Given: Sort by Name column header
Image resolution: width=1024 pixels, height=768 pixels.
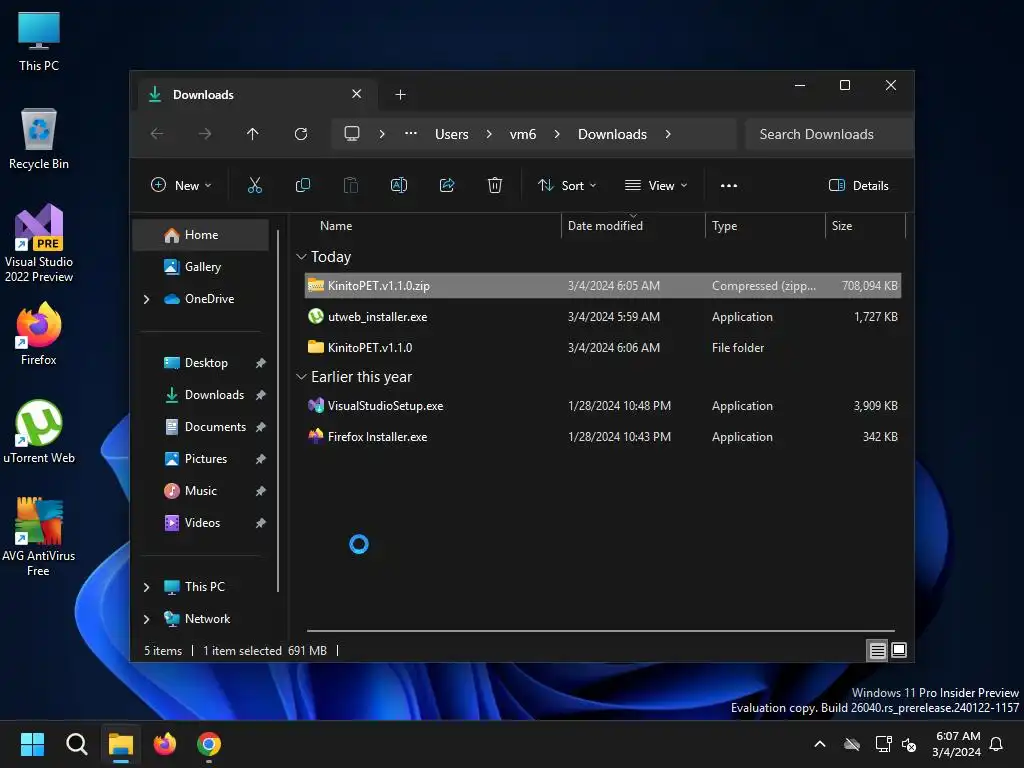Looking at the screenshot, I should [x=336, y=226].
